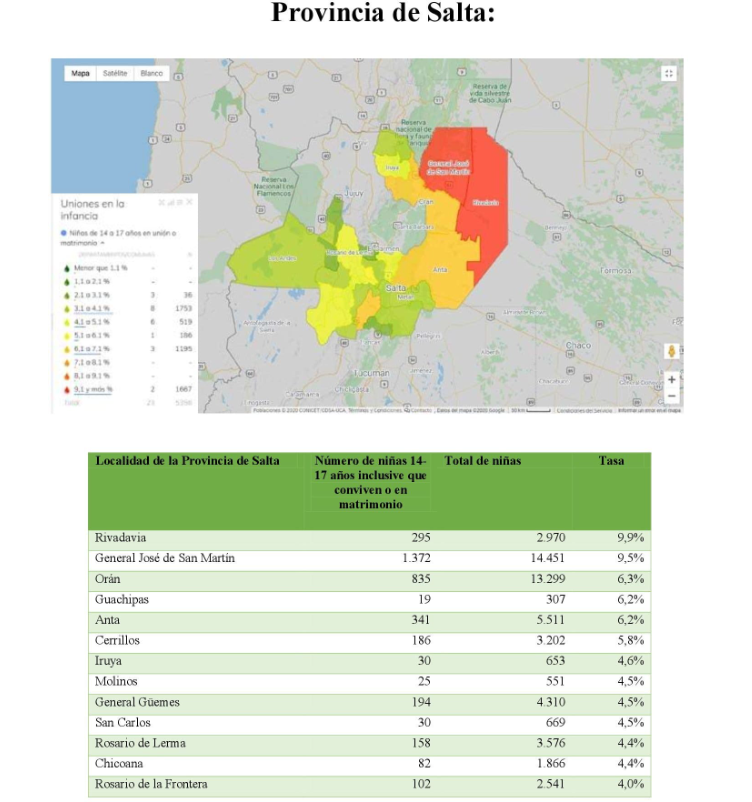Click the map zoom in plus button
Screen dimensions: 752x802
tap(672, 380)
